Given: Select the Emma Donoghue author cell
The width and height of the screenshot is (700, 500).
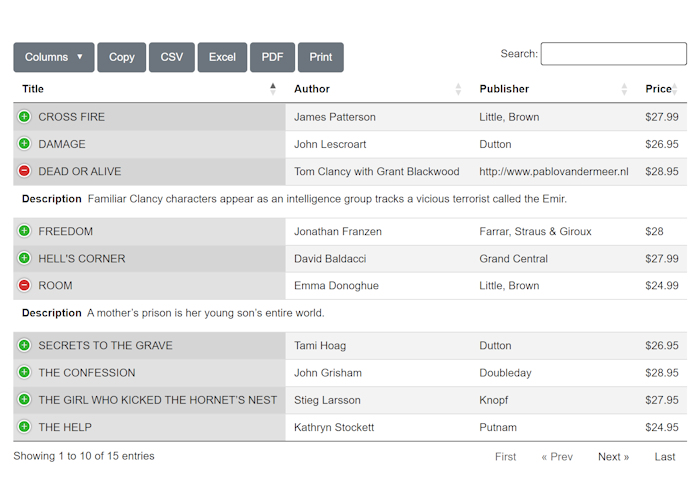Looking at the screenshot, I should click(378, 286).
